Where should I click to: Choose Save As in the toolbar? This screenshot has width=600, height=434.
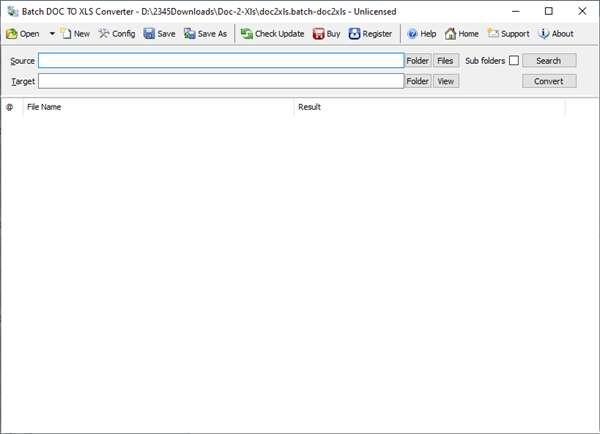(x=190, y=34)
